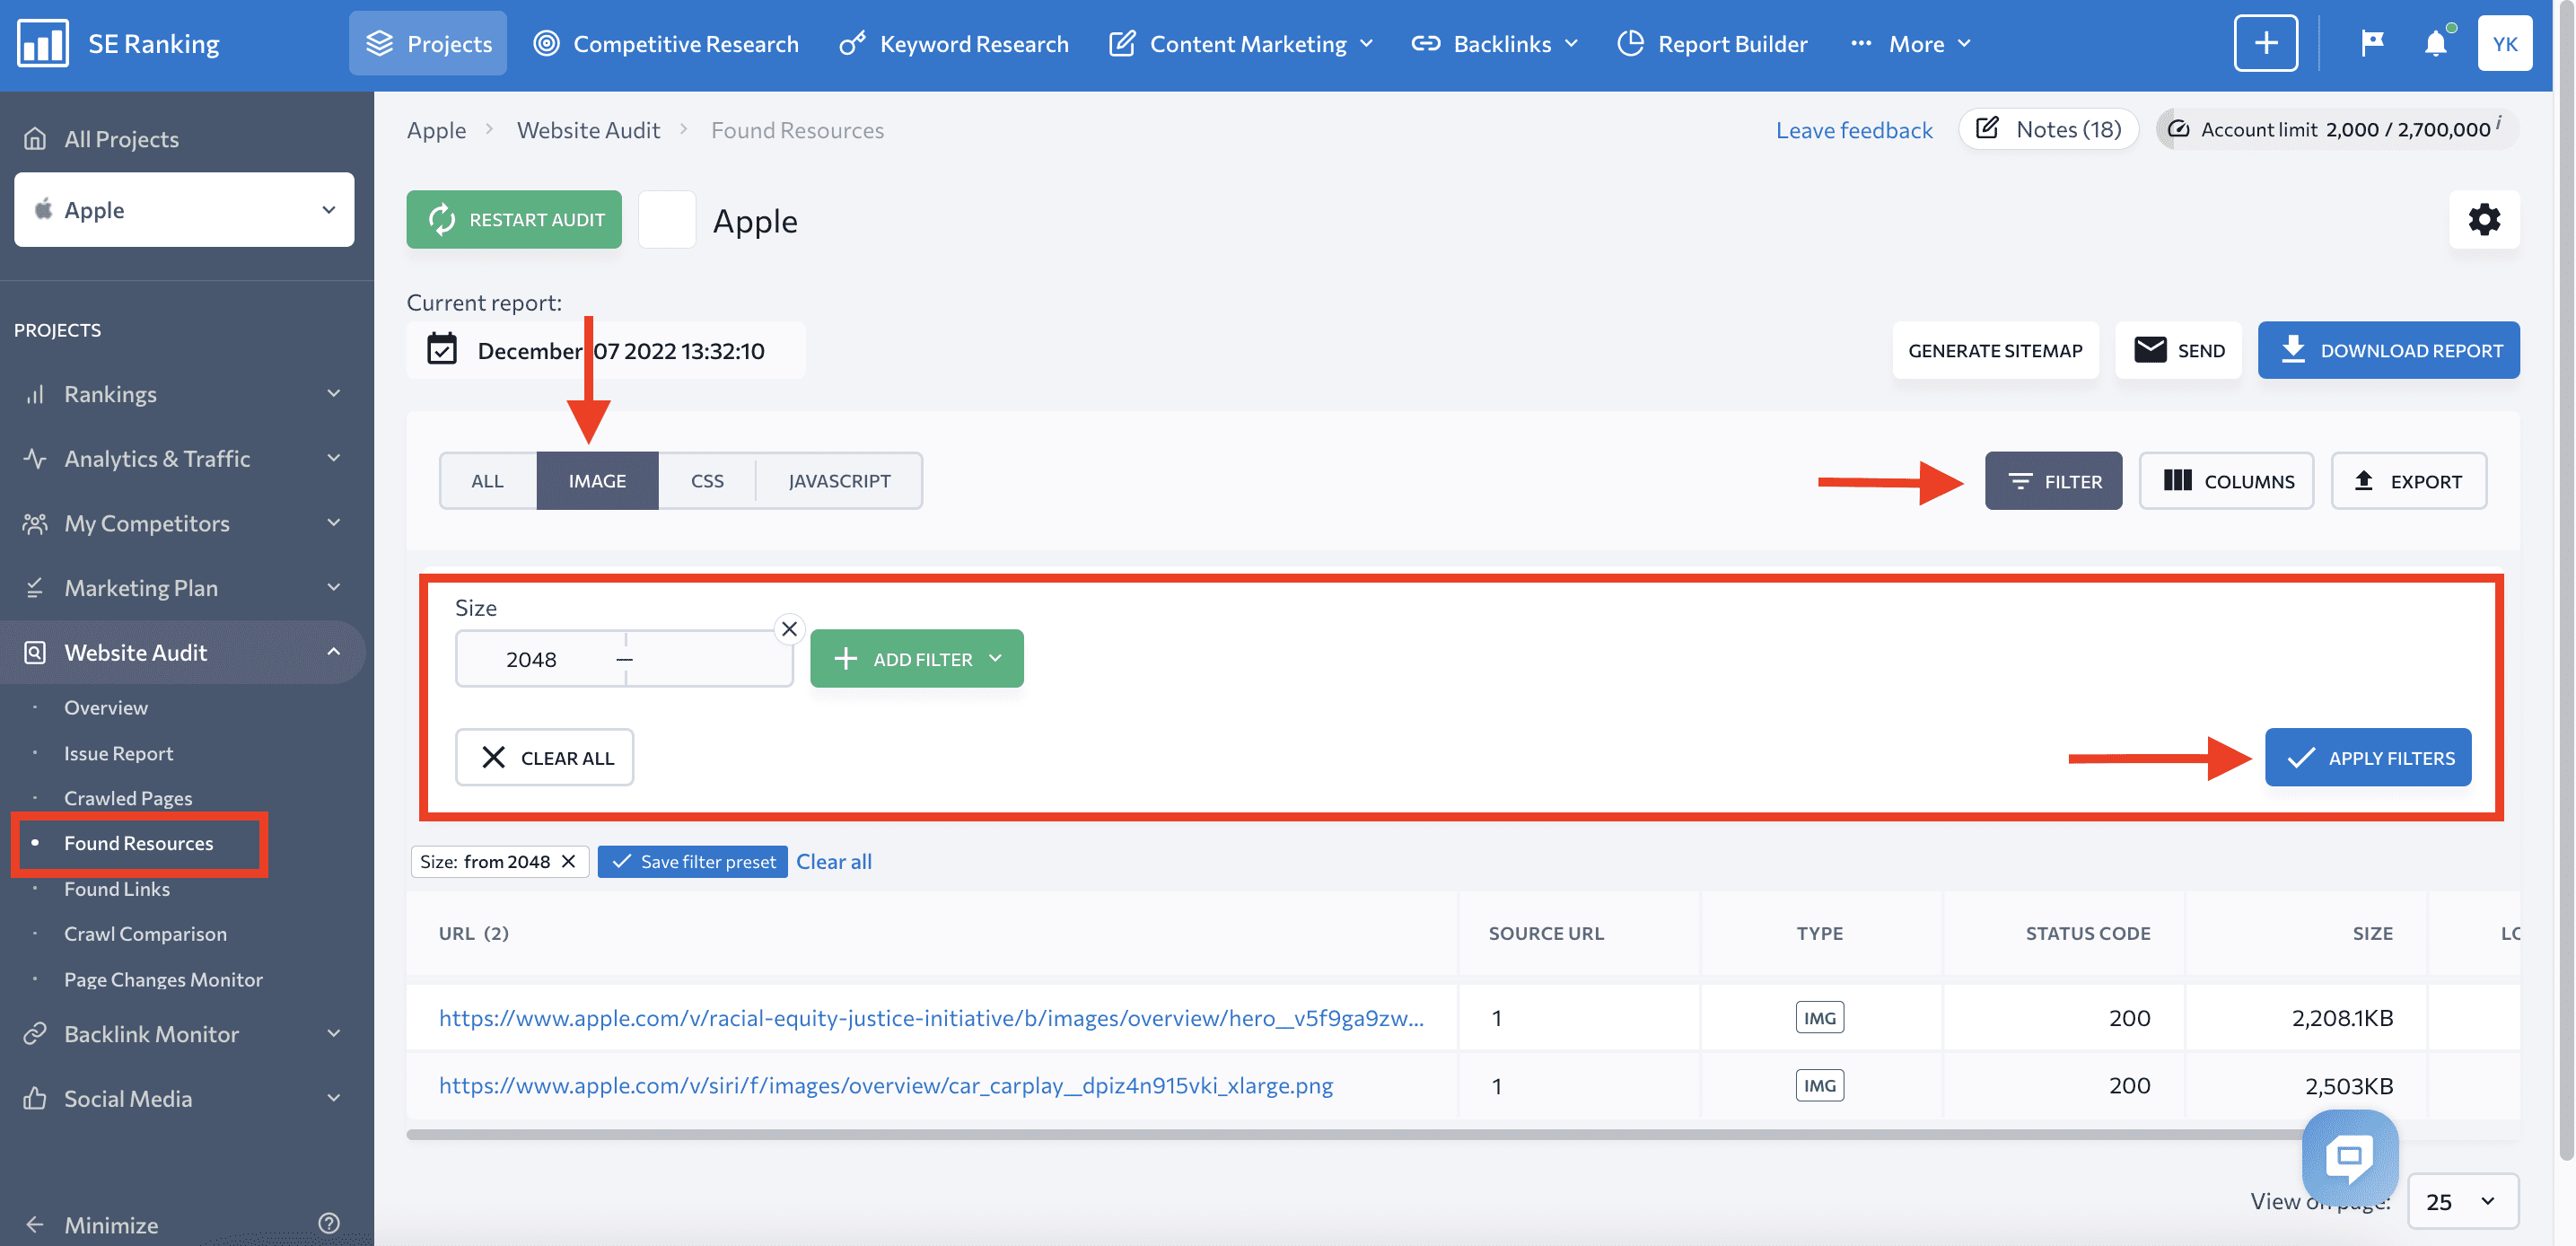Viewport: 2576px width, 1246px height.
Task: Switch to the ALL resources tab
Action: coord(487,480)
